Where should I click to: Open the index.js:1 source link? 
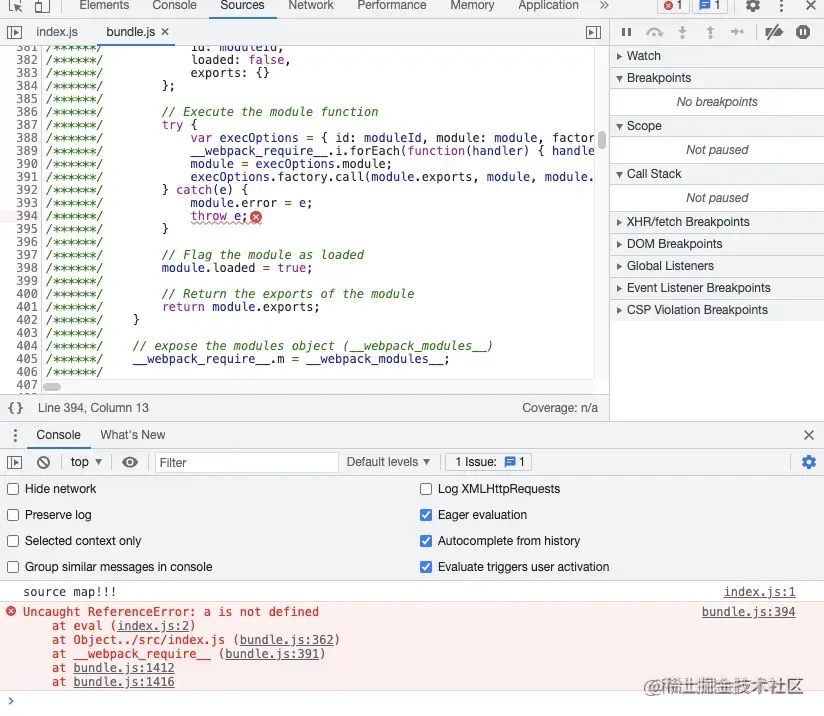[759, 592]
